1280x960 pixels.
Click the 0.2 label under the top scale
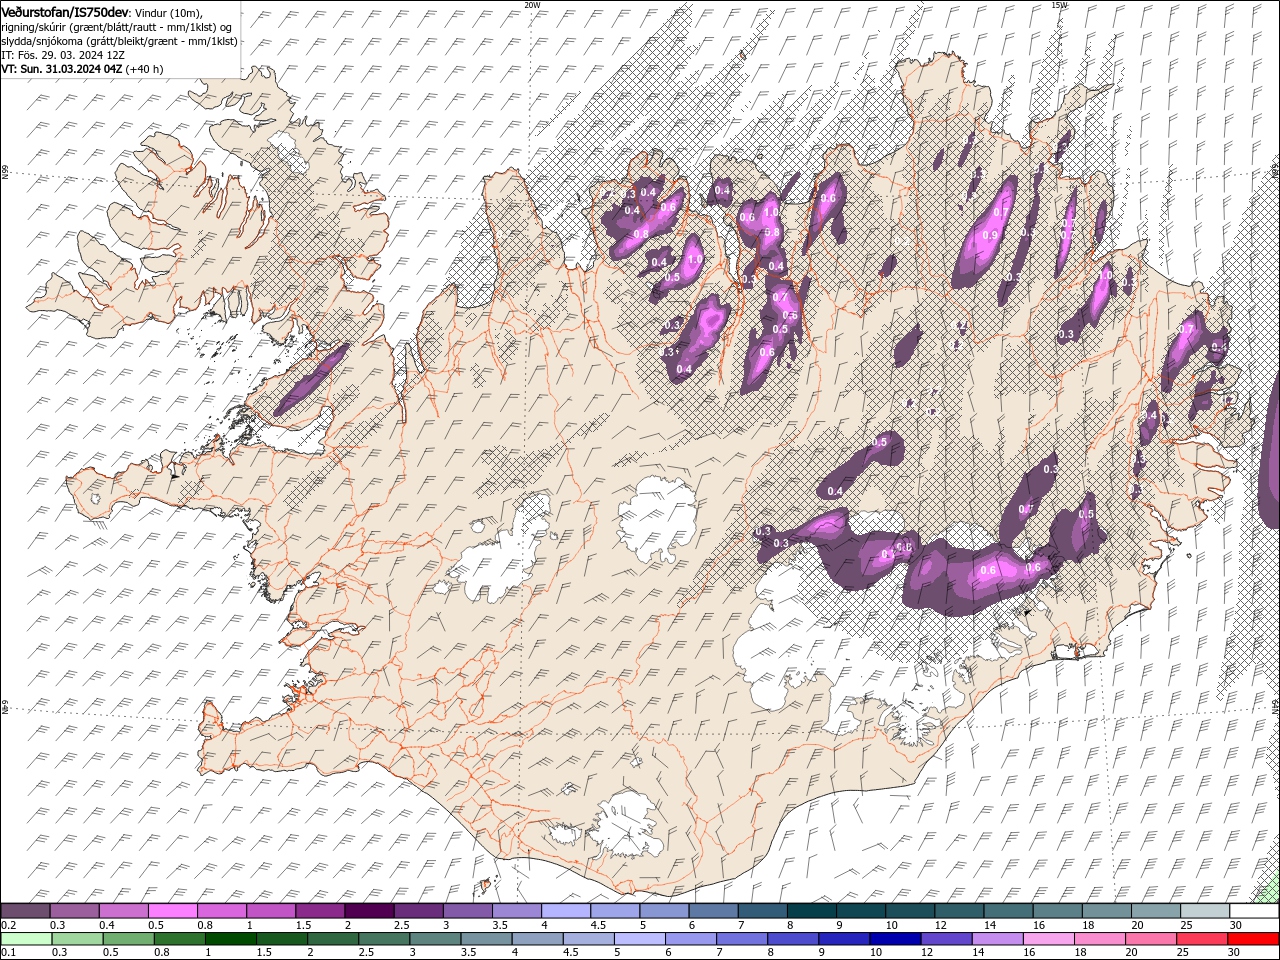[x=7, y=925]
